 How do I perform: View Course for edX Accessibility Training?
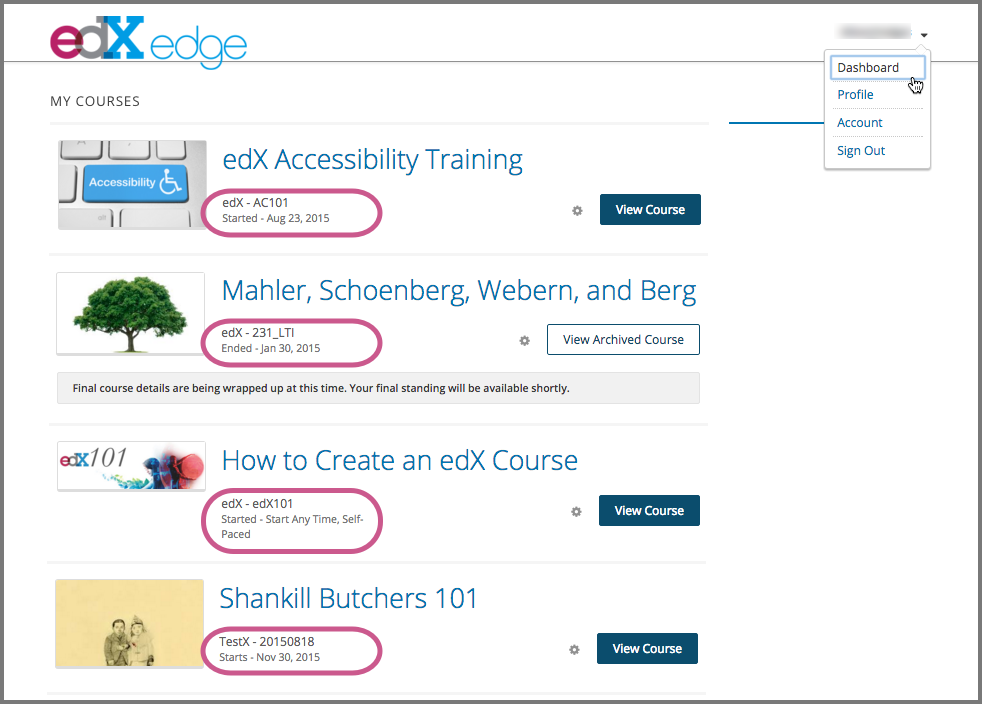pos(650,210)
